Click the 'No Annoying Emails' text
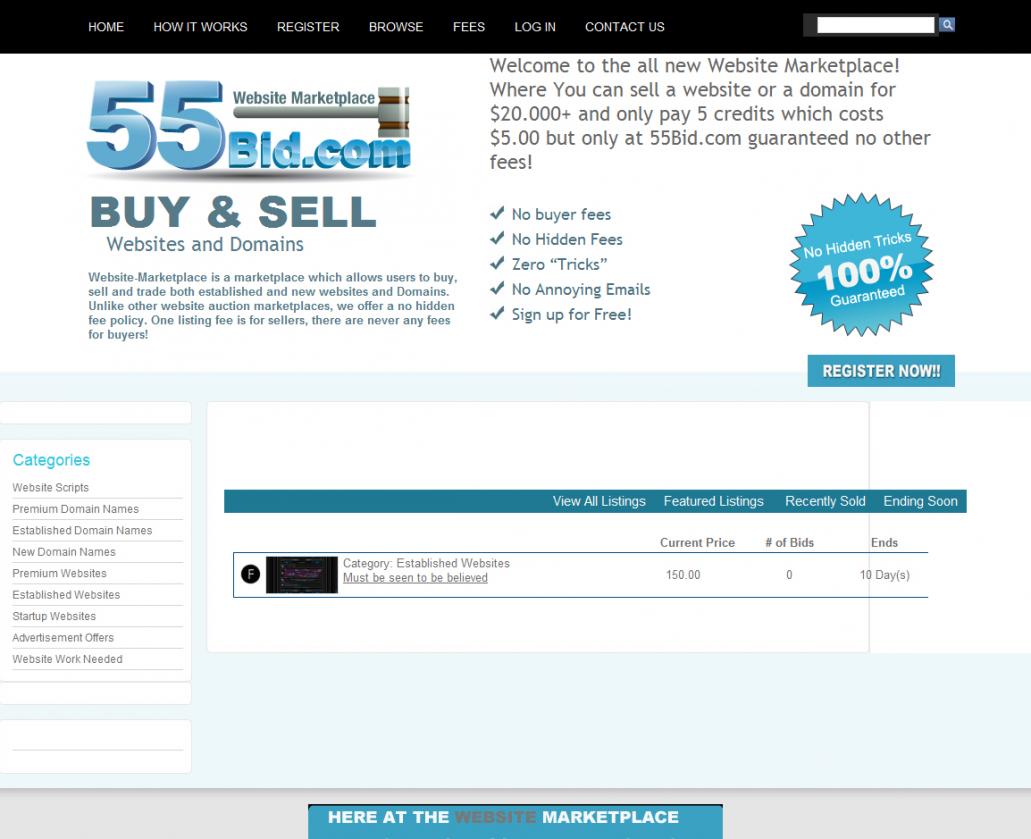The height and width of the screenshot is (839, 1031). (x=581, y=289)
